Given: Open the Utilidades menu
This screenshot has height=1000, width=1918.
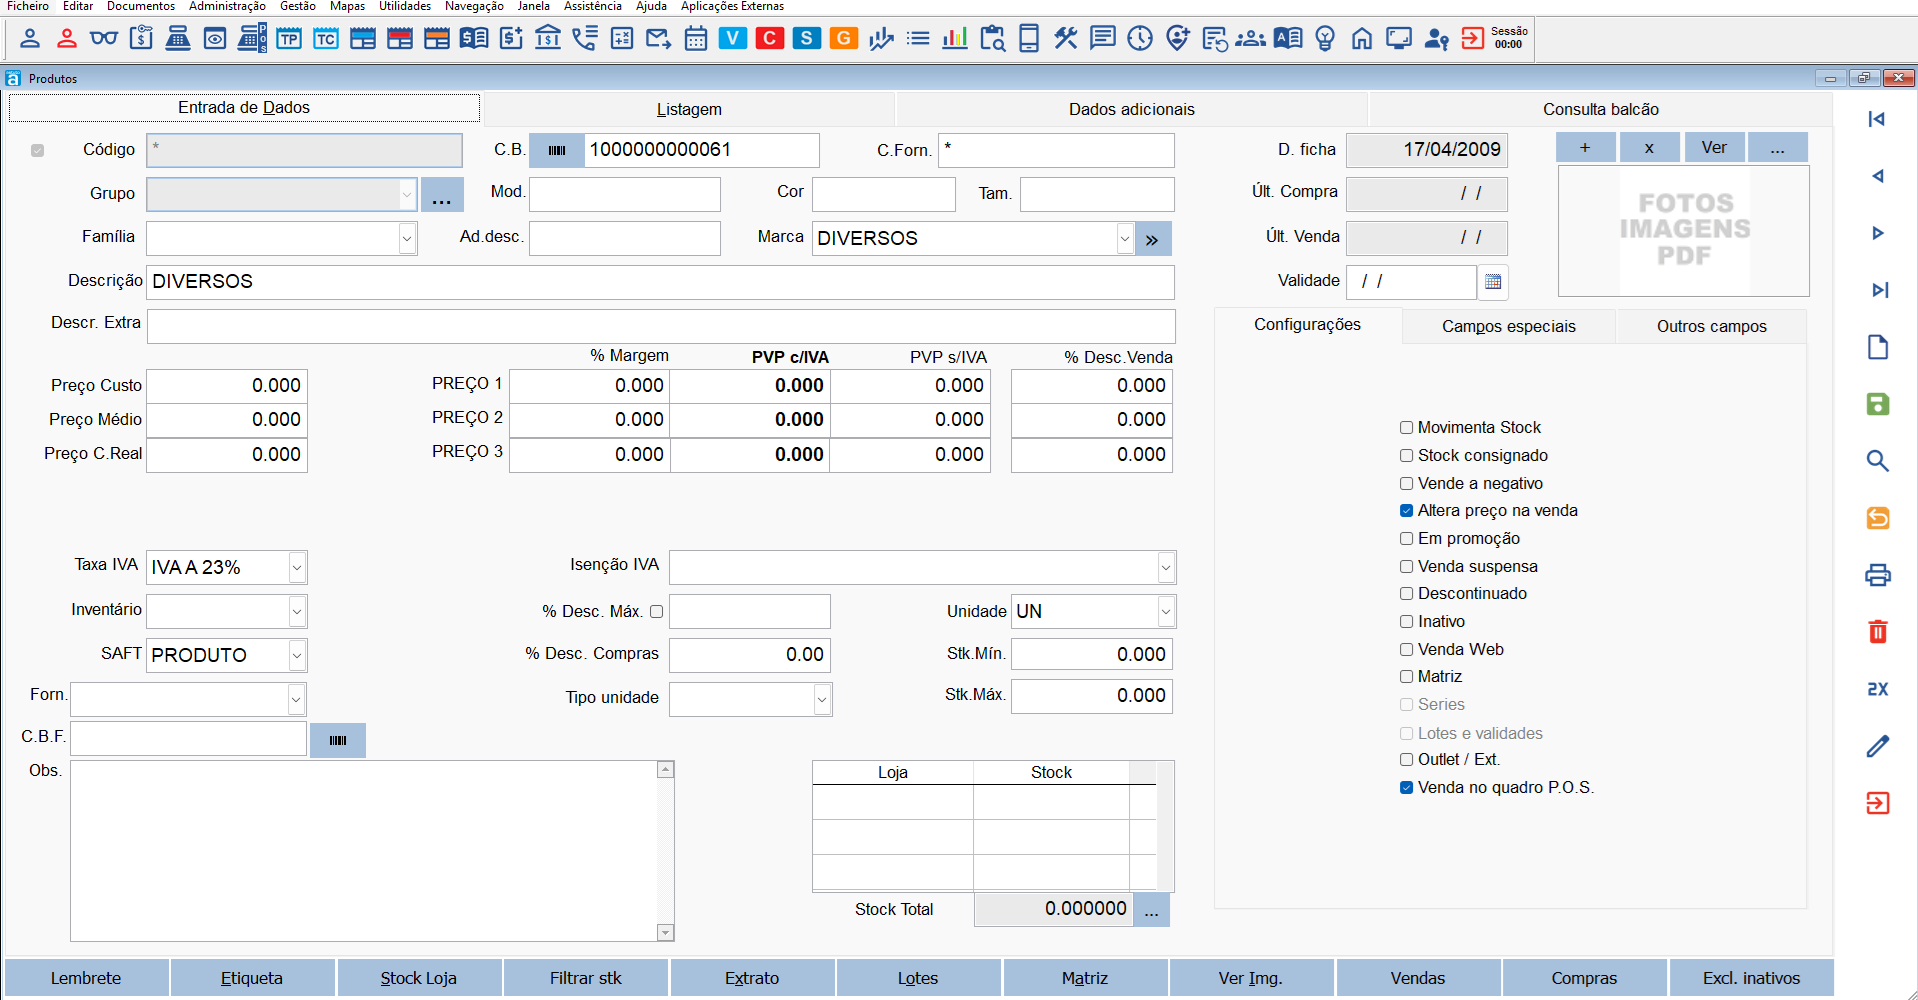Looking at the screenshot, I should pyautogui.click(x=404, y=7).
